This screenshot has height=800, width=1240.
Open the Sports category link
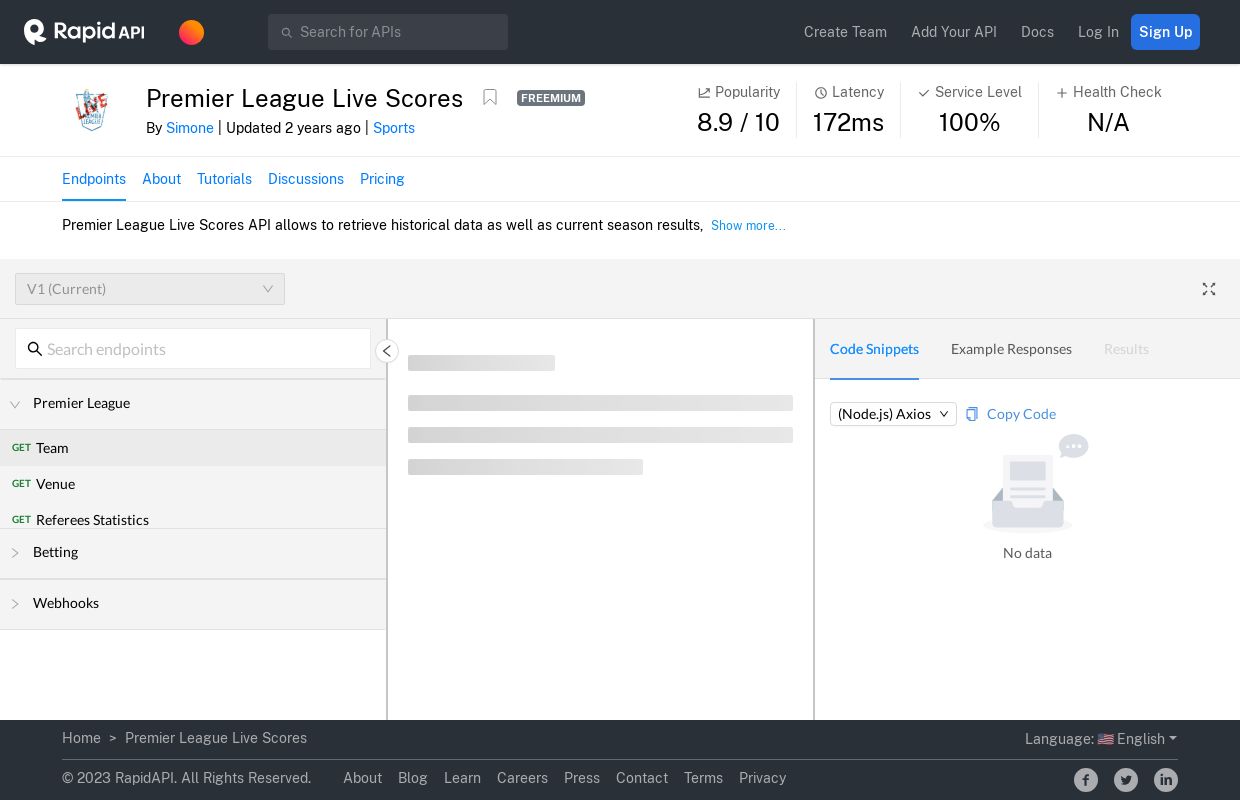pyautogui.click(x=394, y=128)
